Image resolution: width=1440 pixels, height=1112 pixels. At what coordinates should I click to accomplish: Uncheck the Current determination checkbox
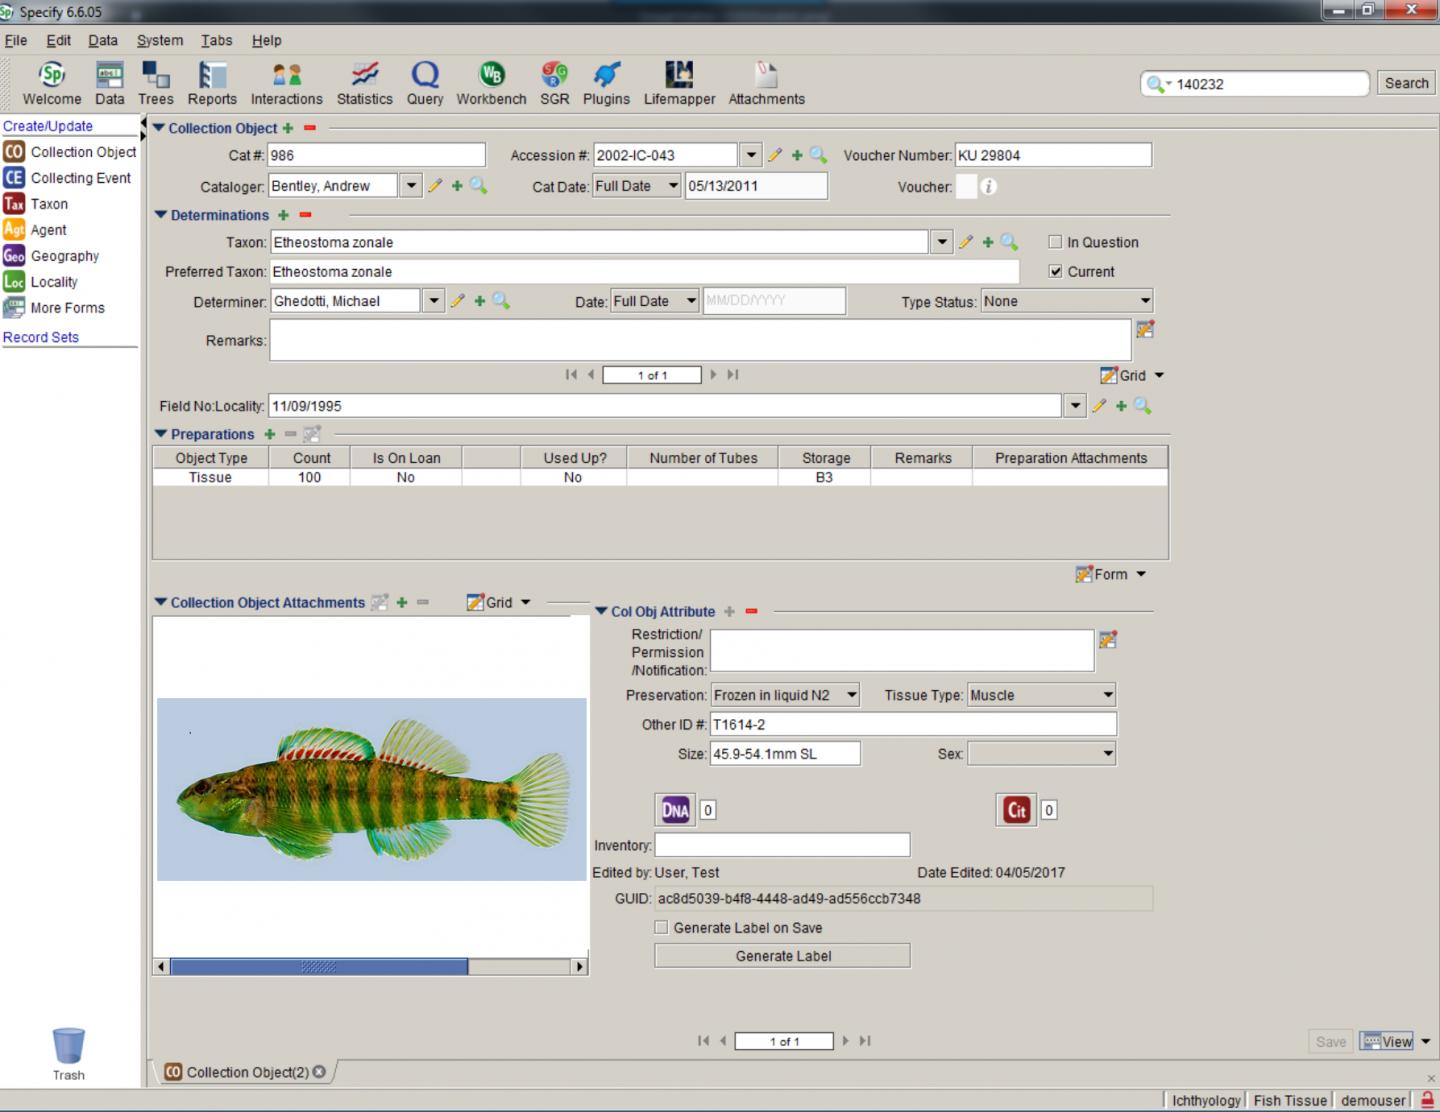click(x=1055, y=271)
